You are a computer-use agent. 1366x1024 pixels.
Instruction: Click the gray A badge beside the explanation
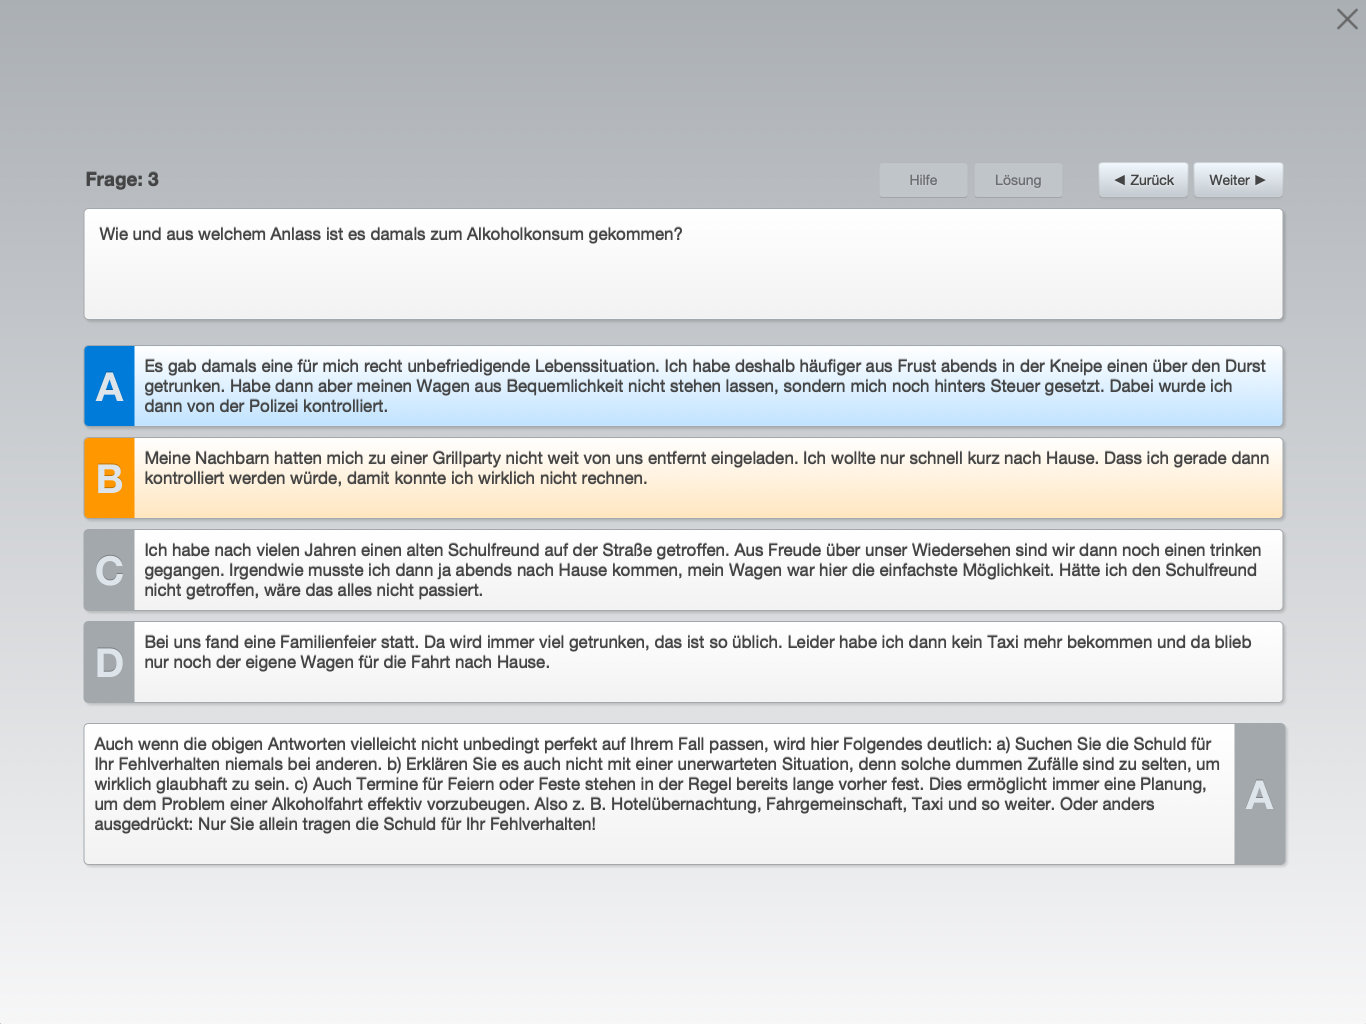(1259, 794)
